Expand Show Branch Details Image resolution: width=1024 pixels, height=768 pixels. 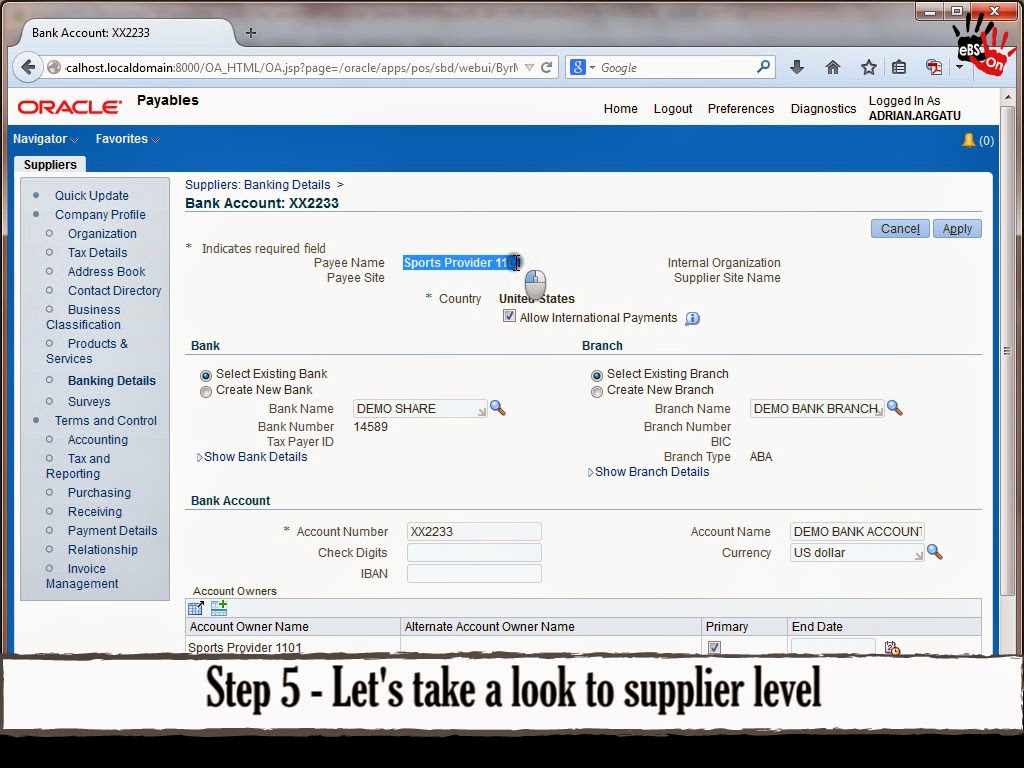[x=651, y=471]
